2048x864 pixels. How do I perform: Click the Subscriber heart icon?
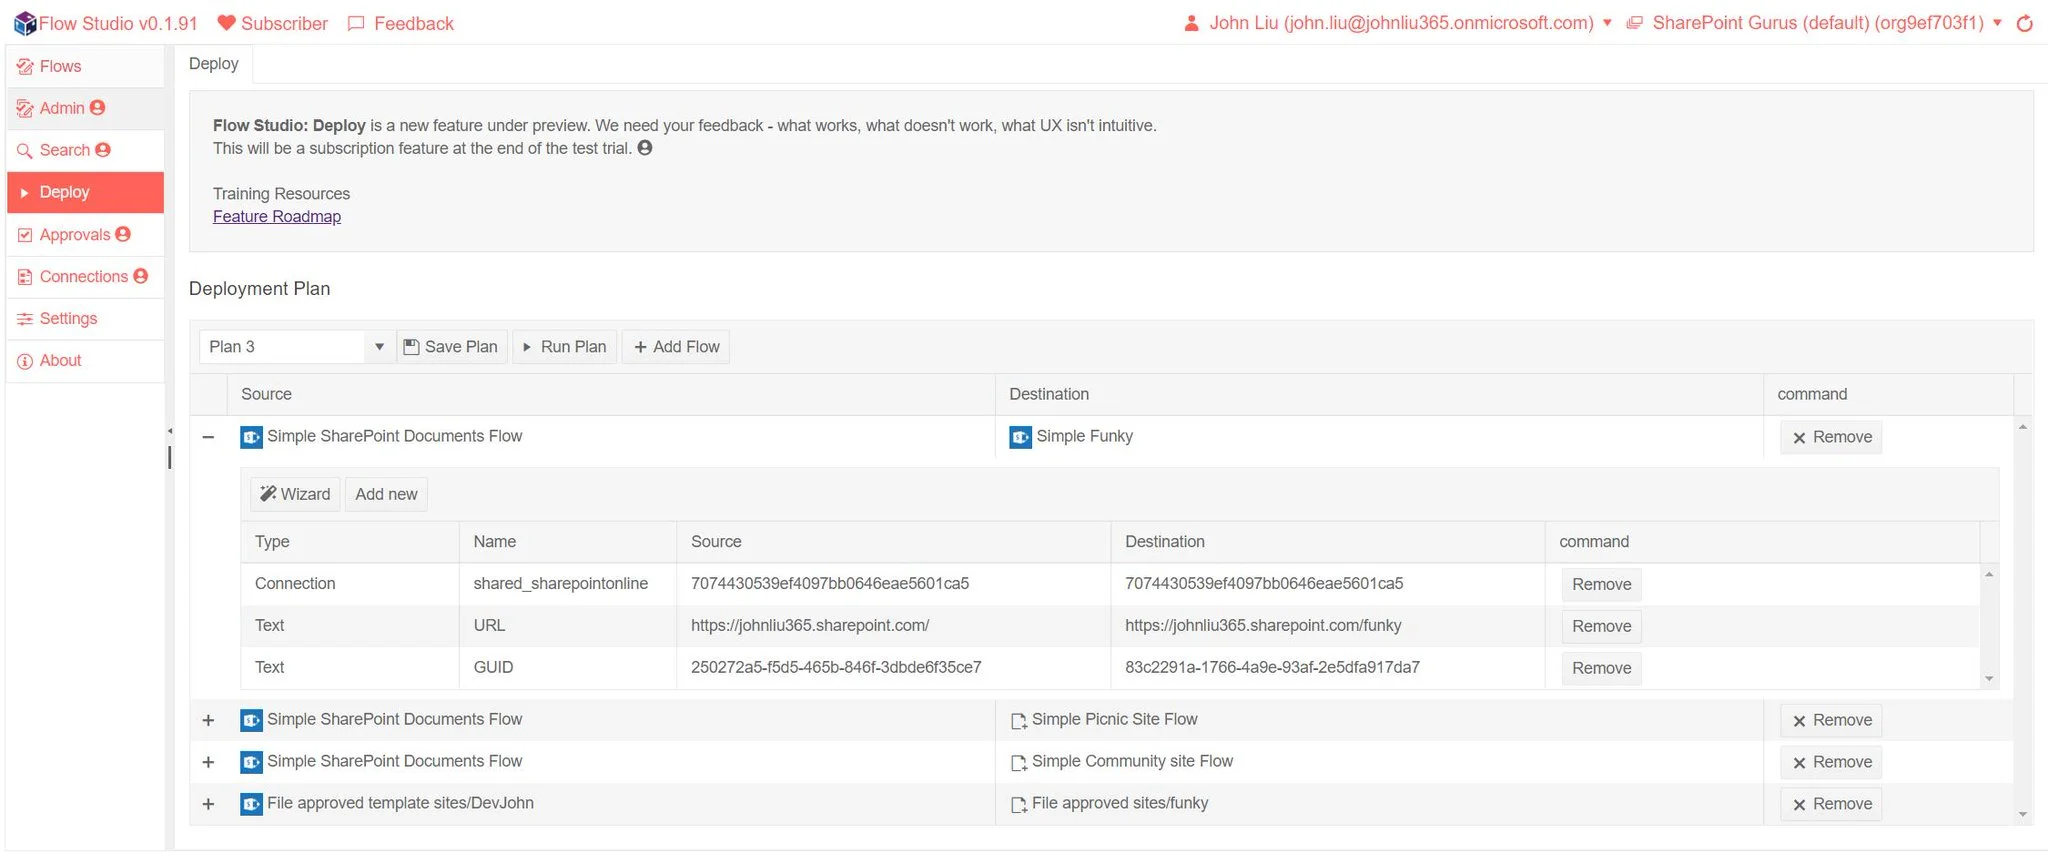click(227, 23)
